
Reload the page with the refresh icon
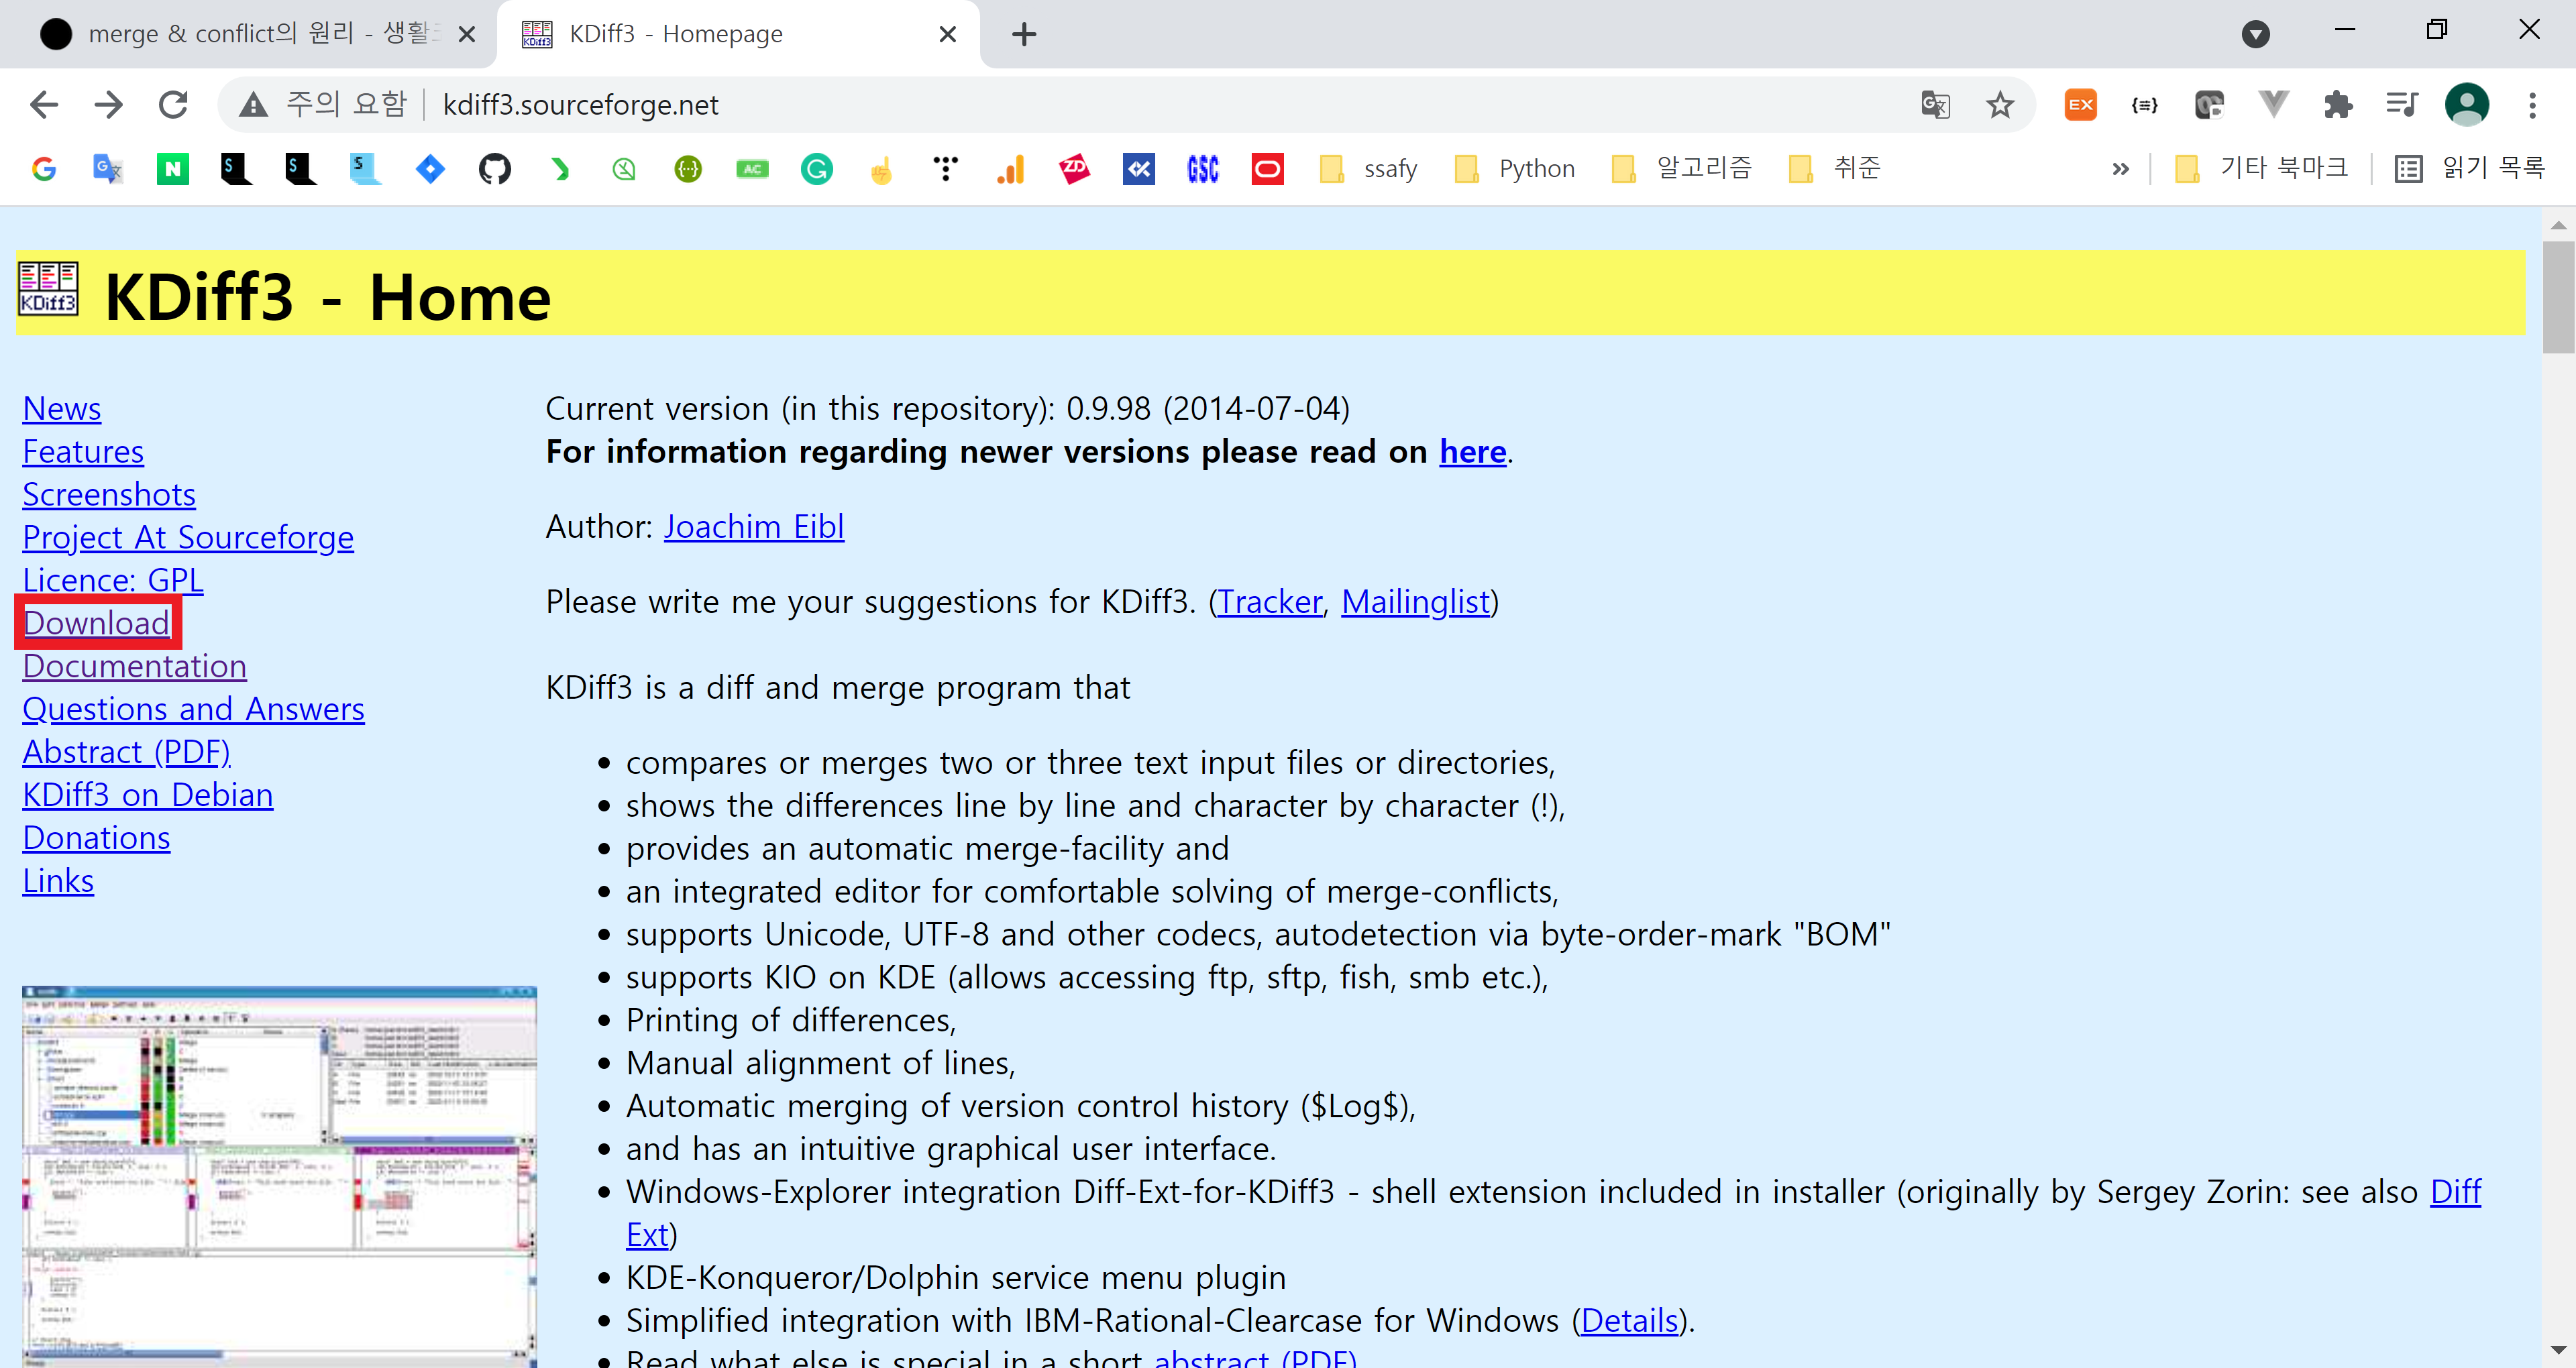173,105
